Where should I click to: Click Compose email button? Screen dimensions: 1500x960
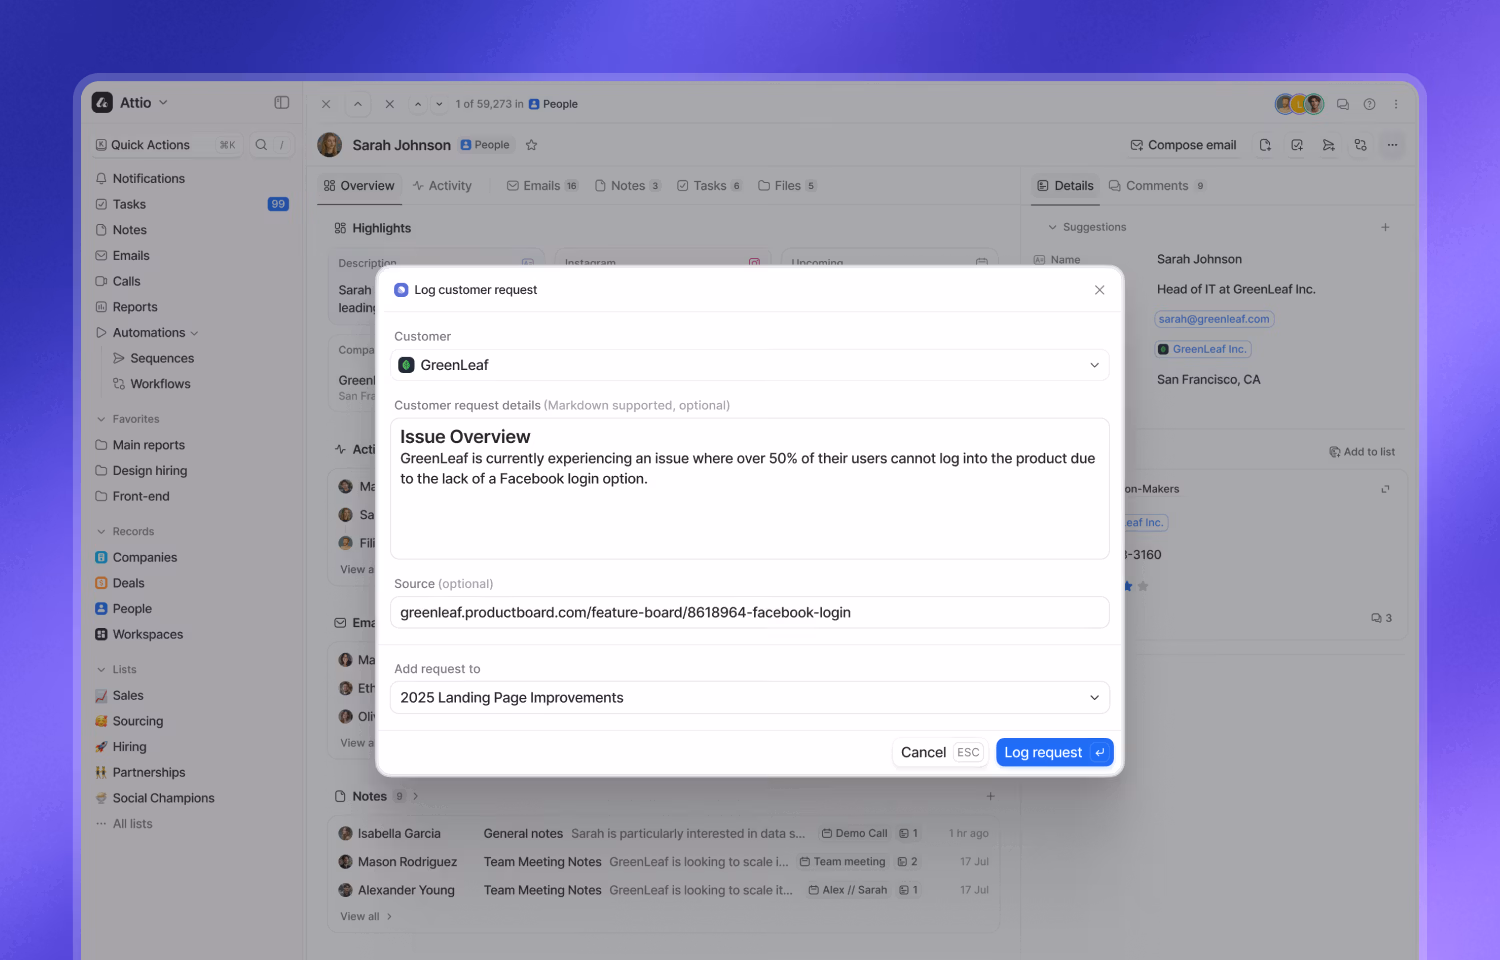tap(1183, 145)
